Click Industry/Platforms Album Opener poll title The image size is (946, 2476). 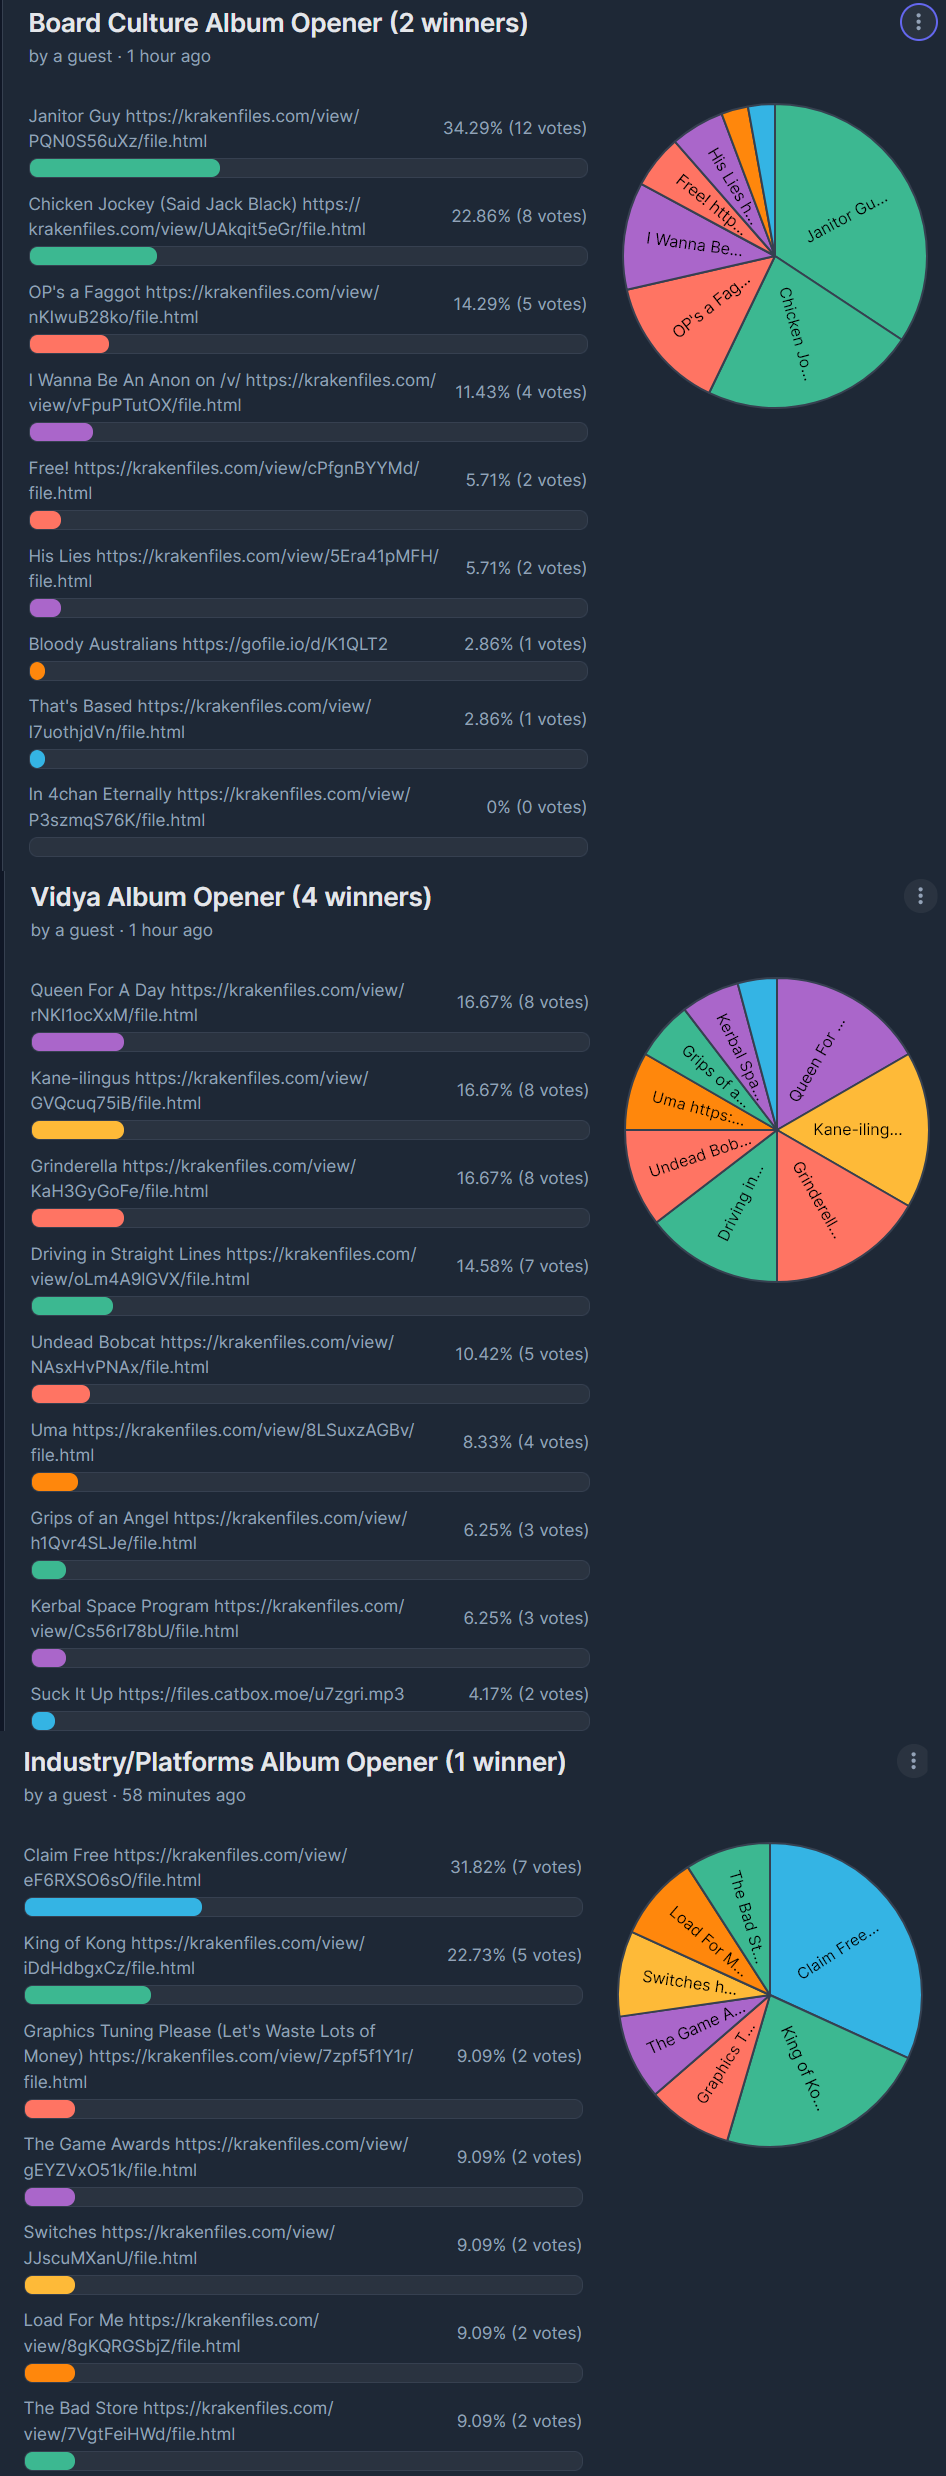pos(295,1762)
